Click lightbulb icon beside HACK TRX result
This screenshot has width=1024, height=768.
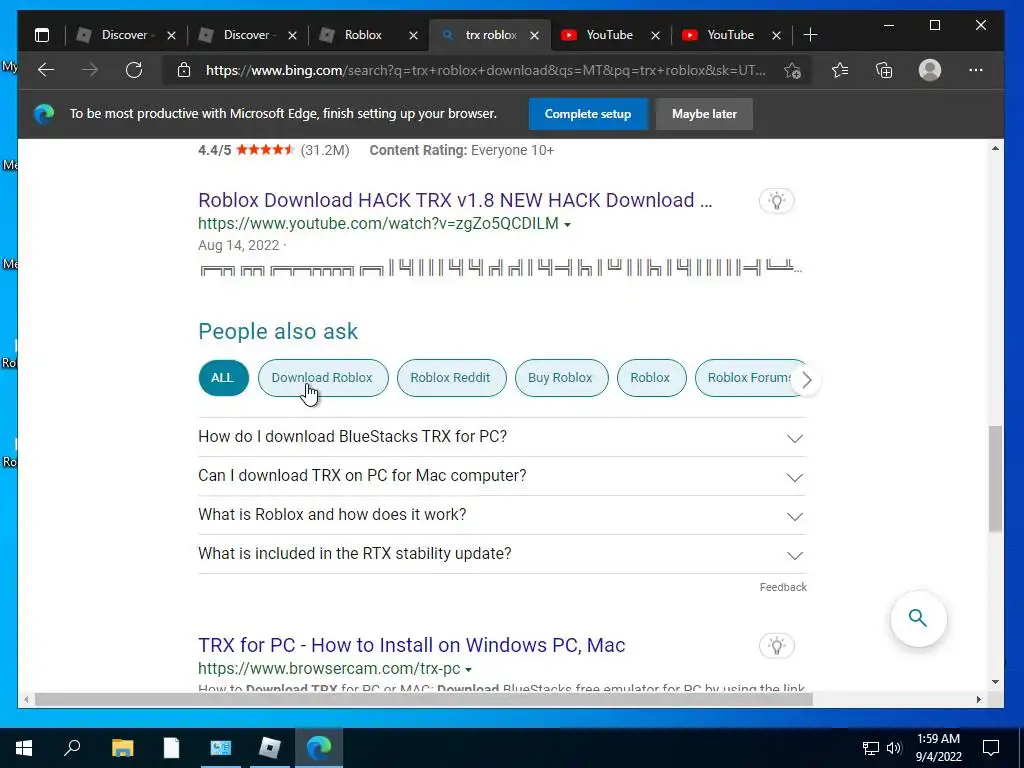(776, 200)
